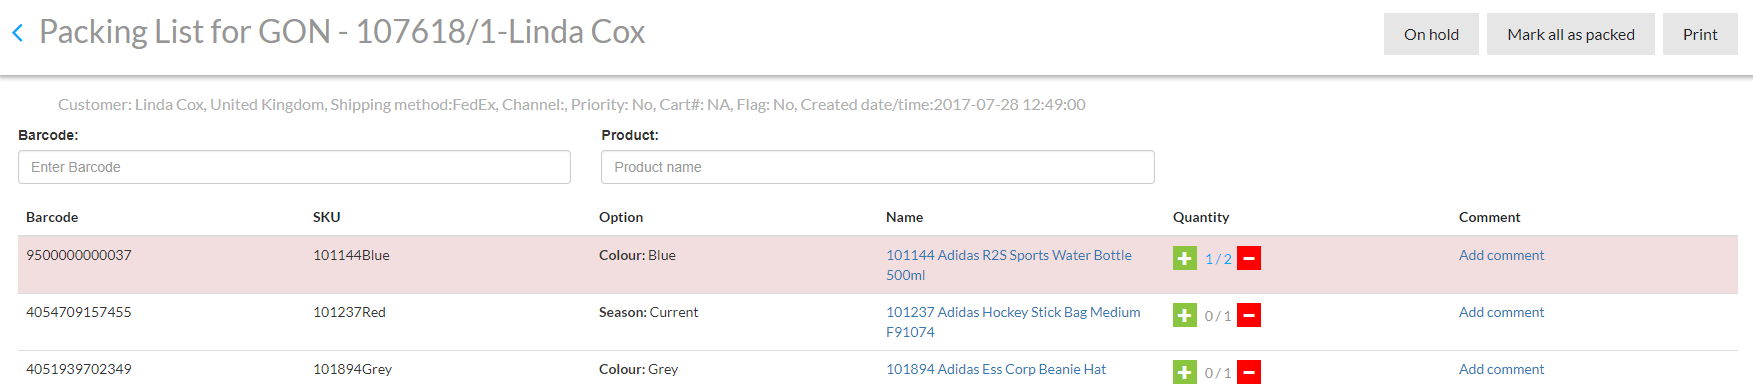Decrease packed quantity for Water Bottle row
The image size is (1753, 392).
1249,258
